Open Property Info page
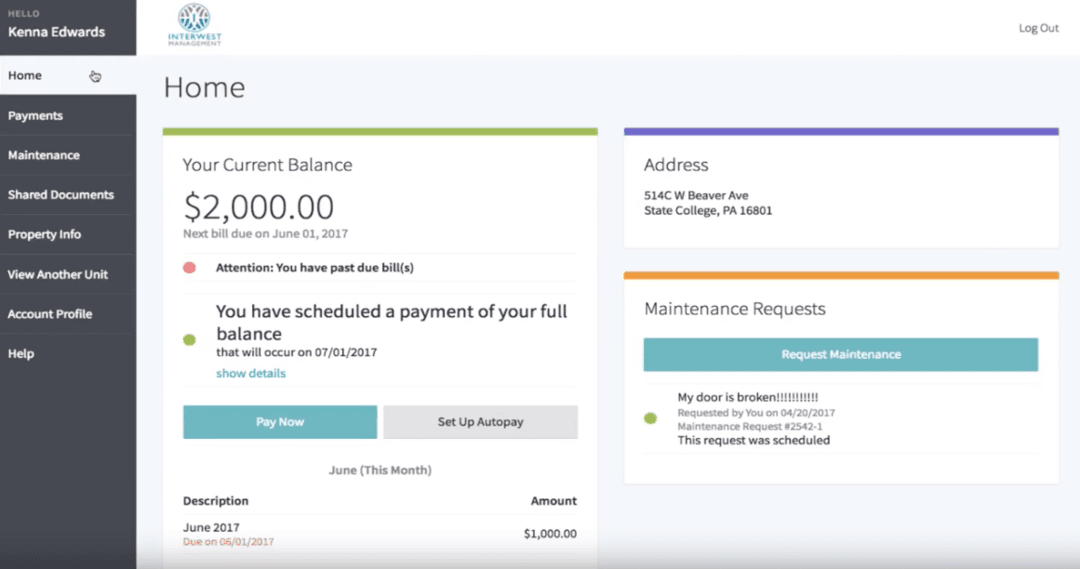Screen dimensions: 1080x569 coord(45,234)
